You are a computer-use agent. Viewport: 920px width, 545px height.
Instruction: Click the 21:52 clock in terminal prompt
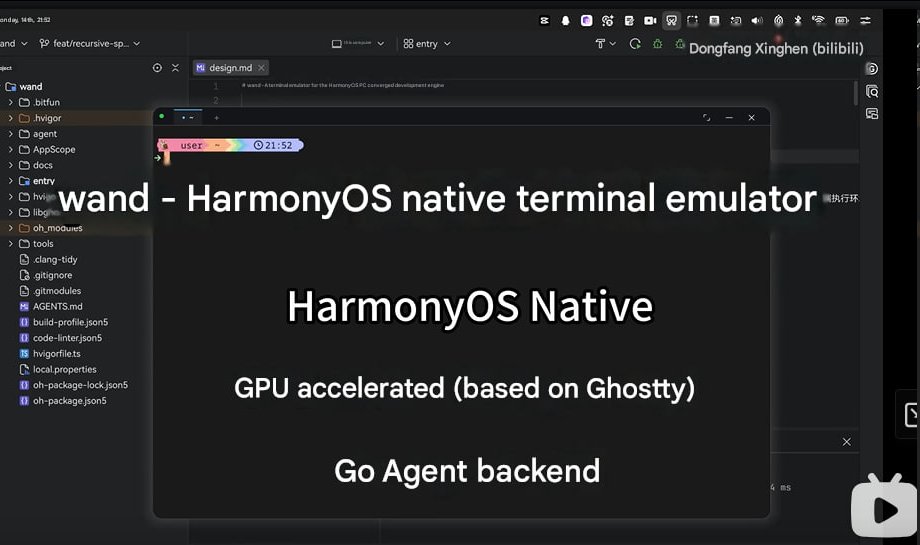pyautogui.click(x=273, y=145)
